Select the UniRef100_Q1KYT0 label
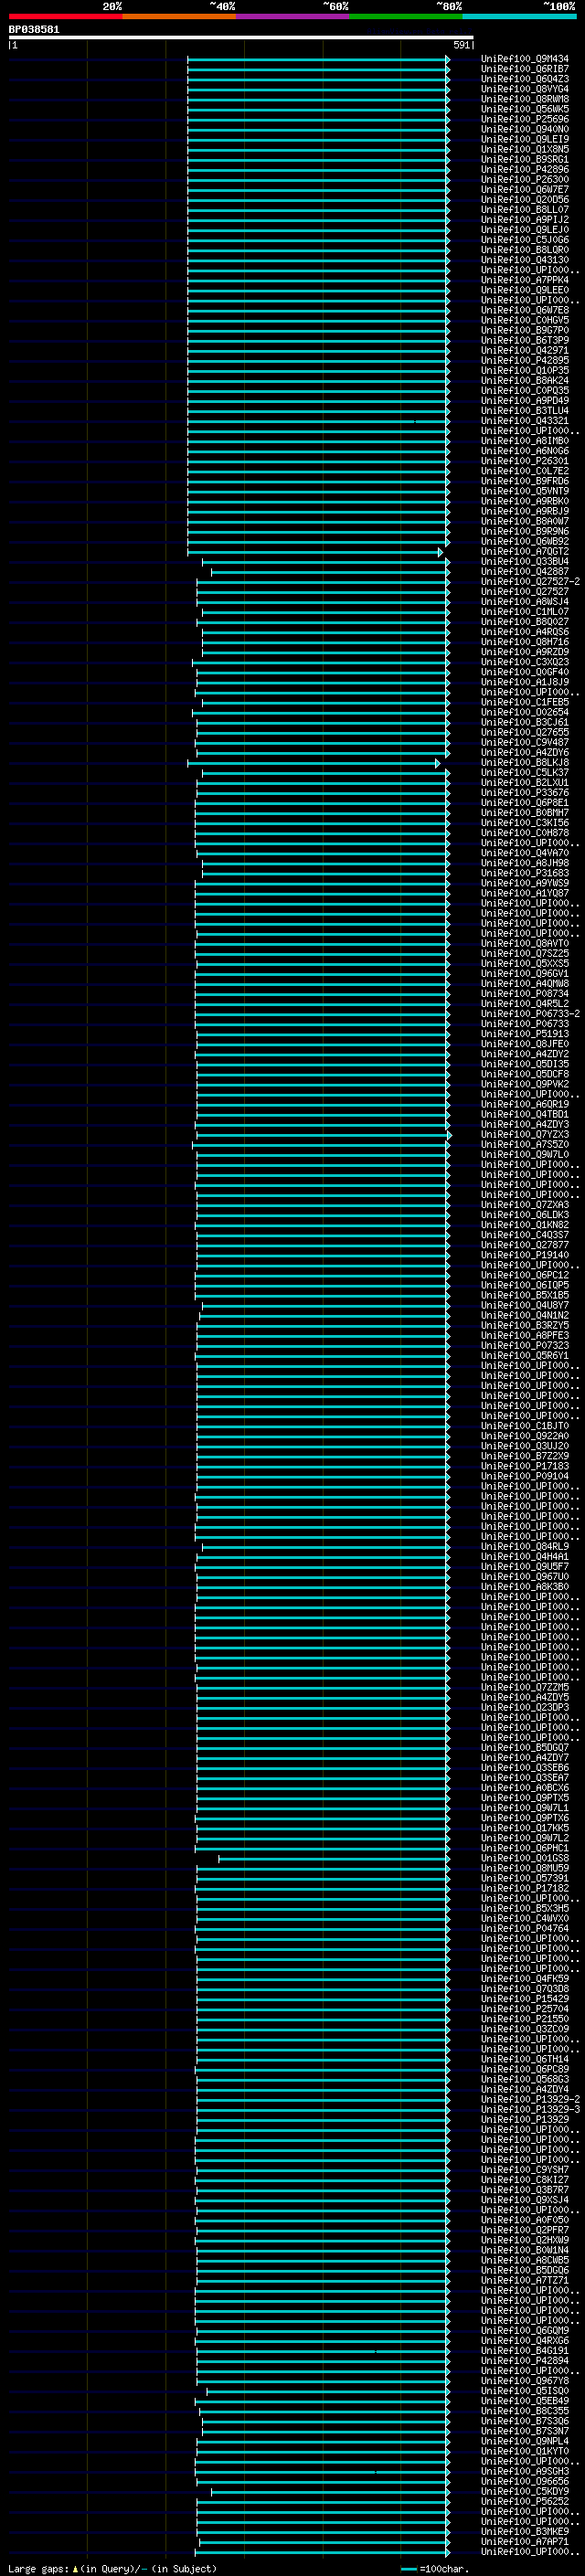 525,2451
